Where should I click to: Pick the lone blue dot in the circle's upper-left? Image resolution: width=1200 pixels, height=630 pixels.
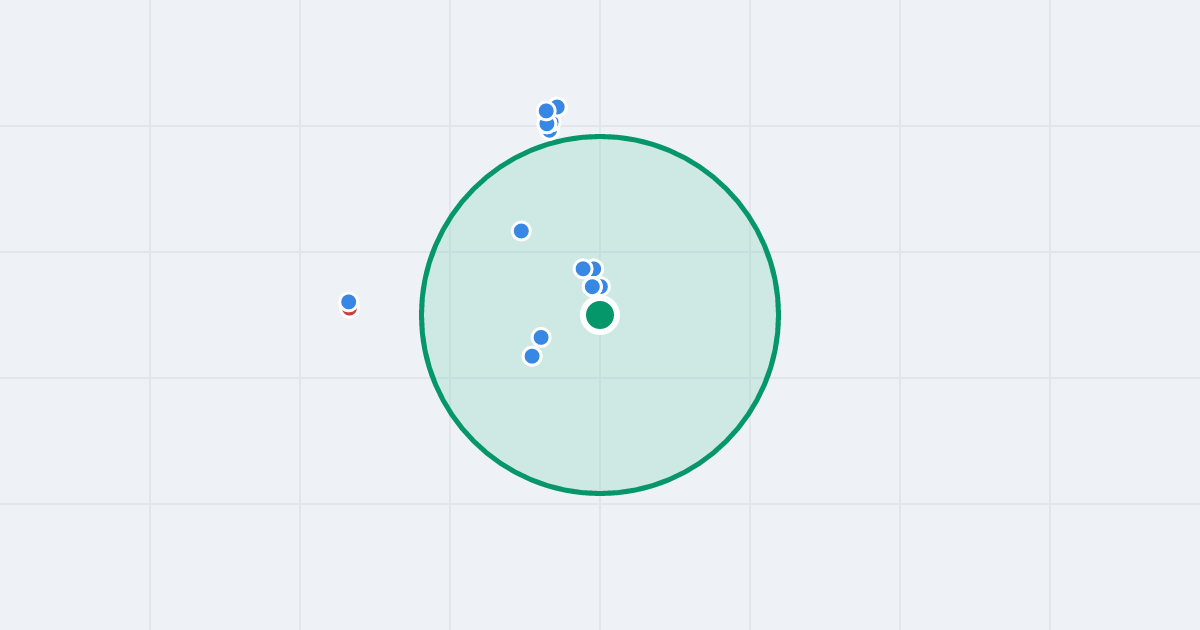(x=521, y=231)
